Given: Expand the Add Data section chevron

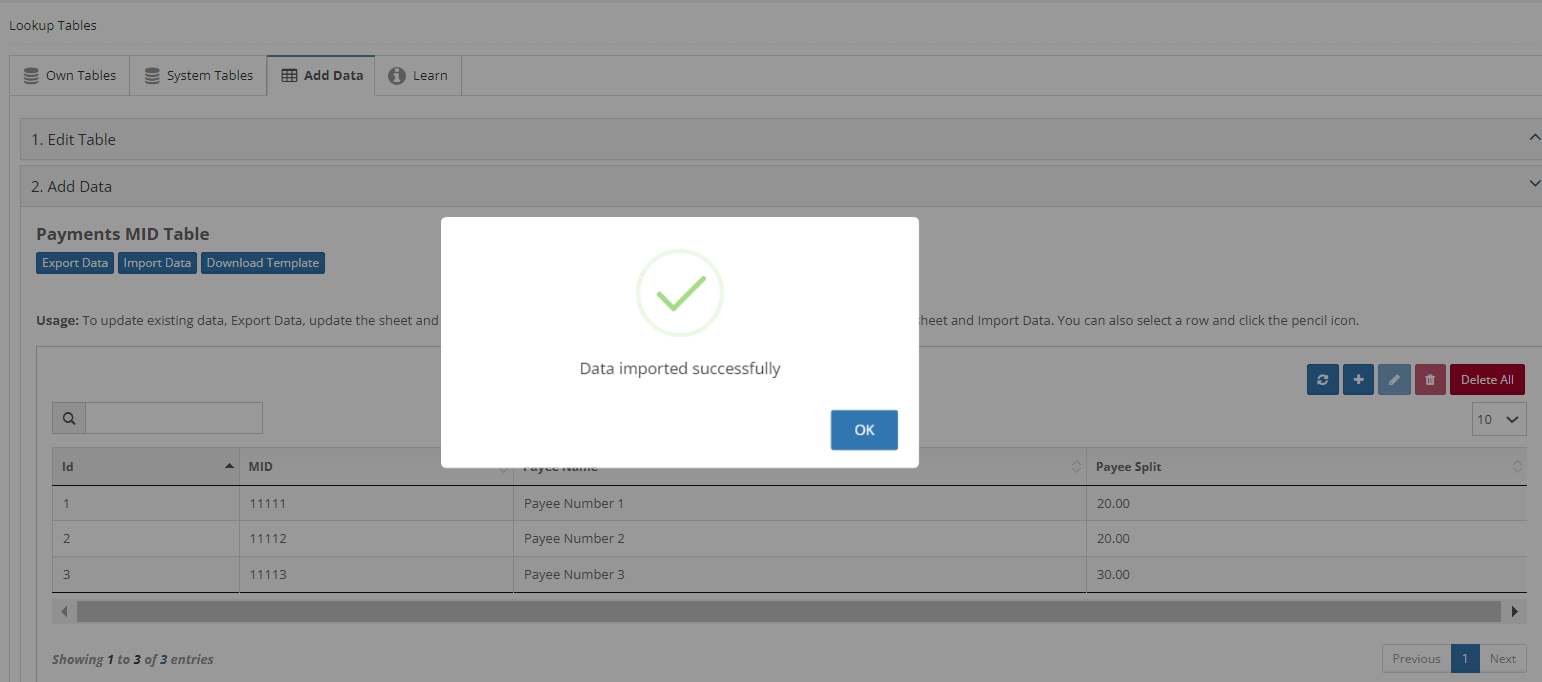Looking at the screenshot, I should pos(1535,183).
